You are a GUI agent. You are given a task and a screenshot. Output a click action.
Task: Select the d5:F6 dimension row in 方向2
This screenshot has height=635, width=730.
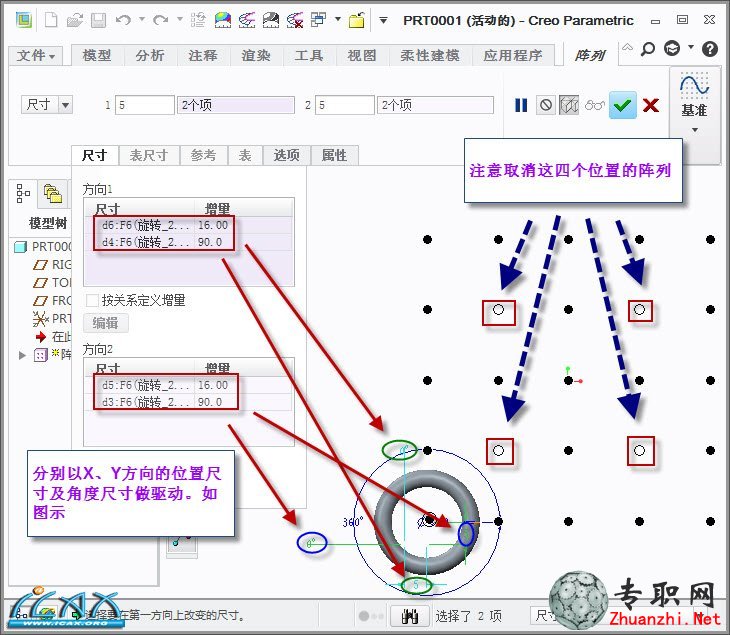pos(189,385)
